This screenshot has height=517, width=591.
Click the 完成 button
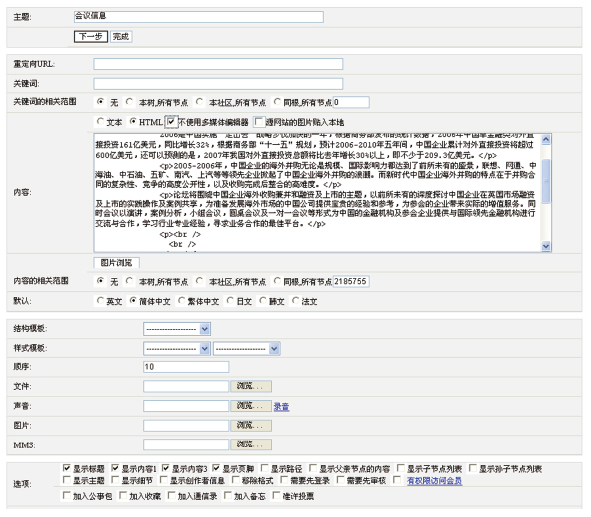[x=121, y=37]
